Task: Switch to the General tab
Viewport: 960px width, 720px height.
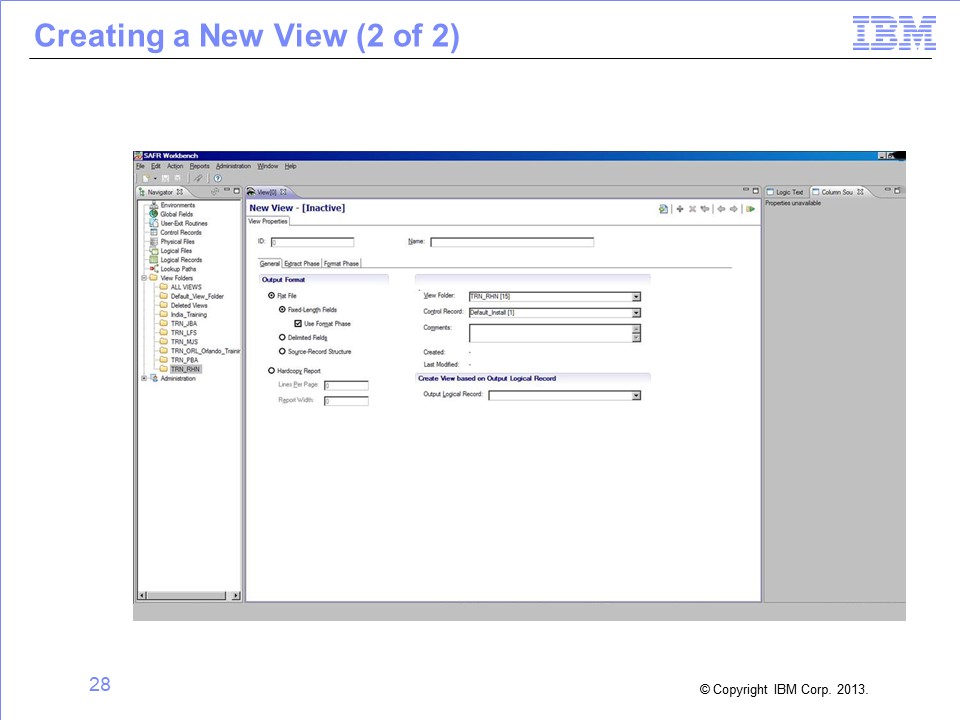Action: tap(270, 263)
